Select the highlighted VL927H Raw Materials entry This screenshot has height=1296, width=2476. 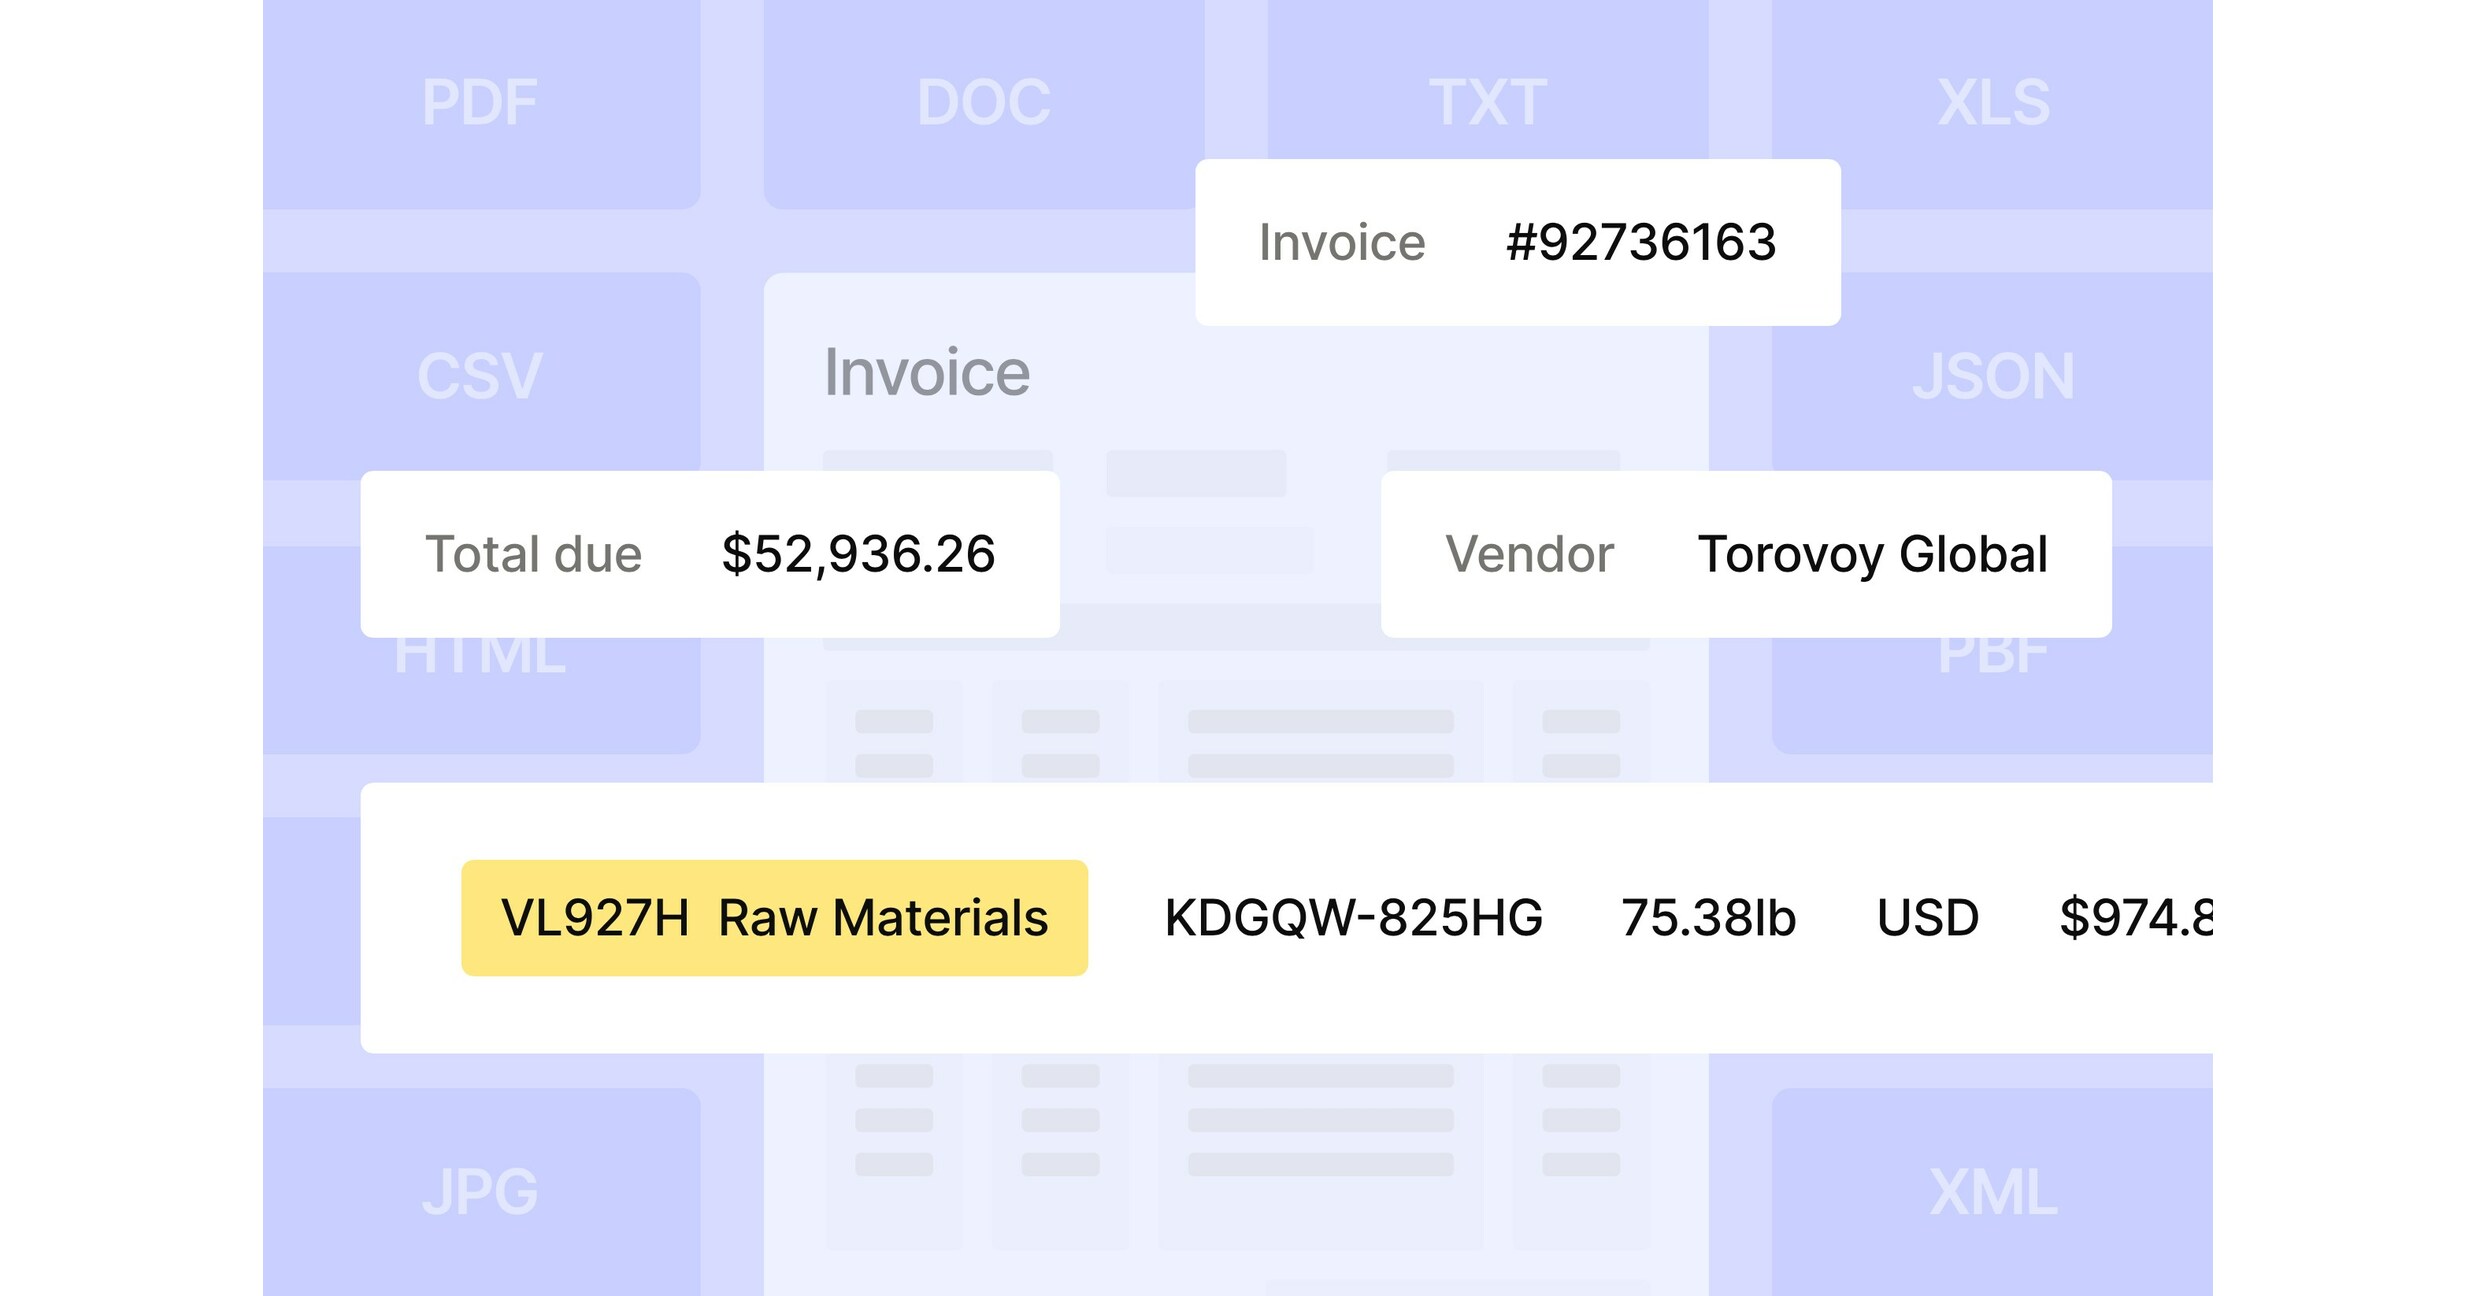(x=774, y=917)
